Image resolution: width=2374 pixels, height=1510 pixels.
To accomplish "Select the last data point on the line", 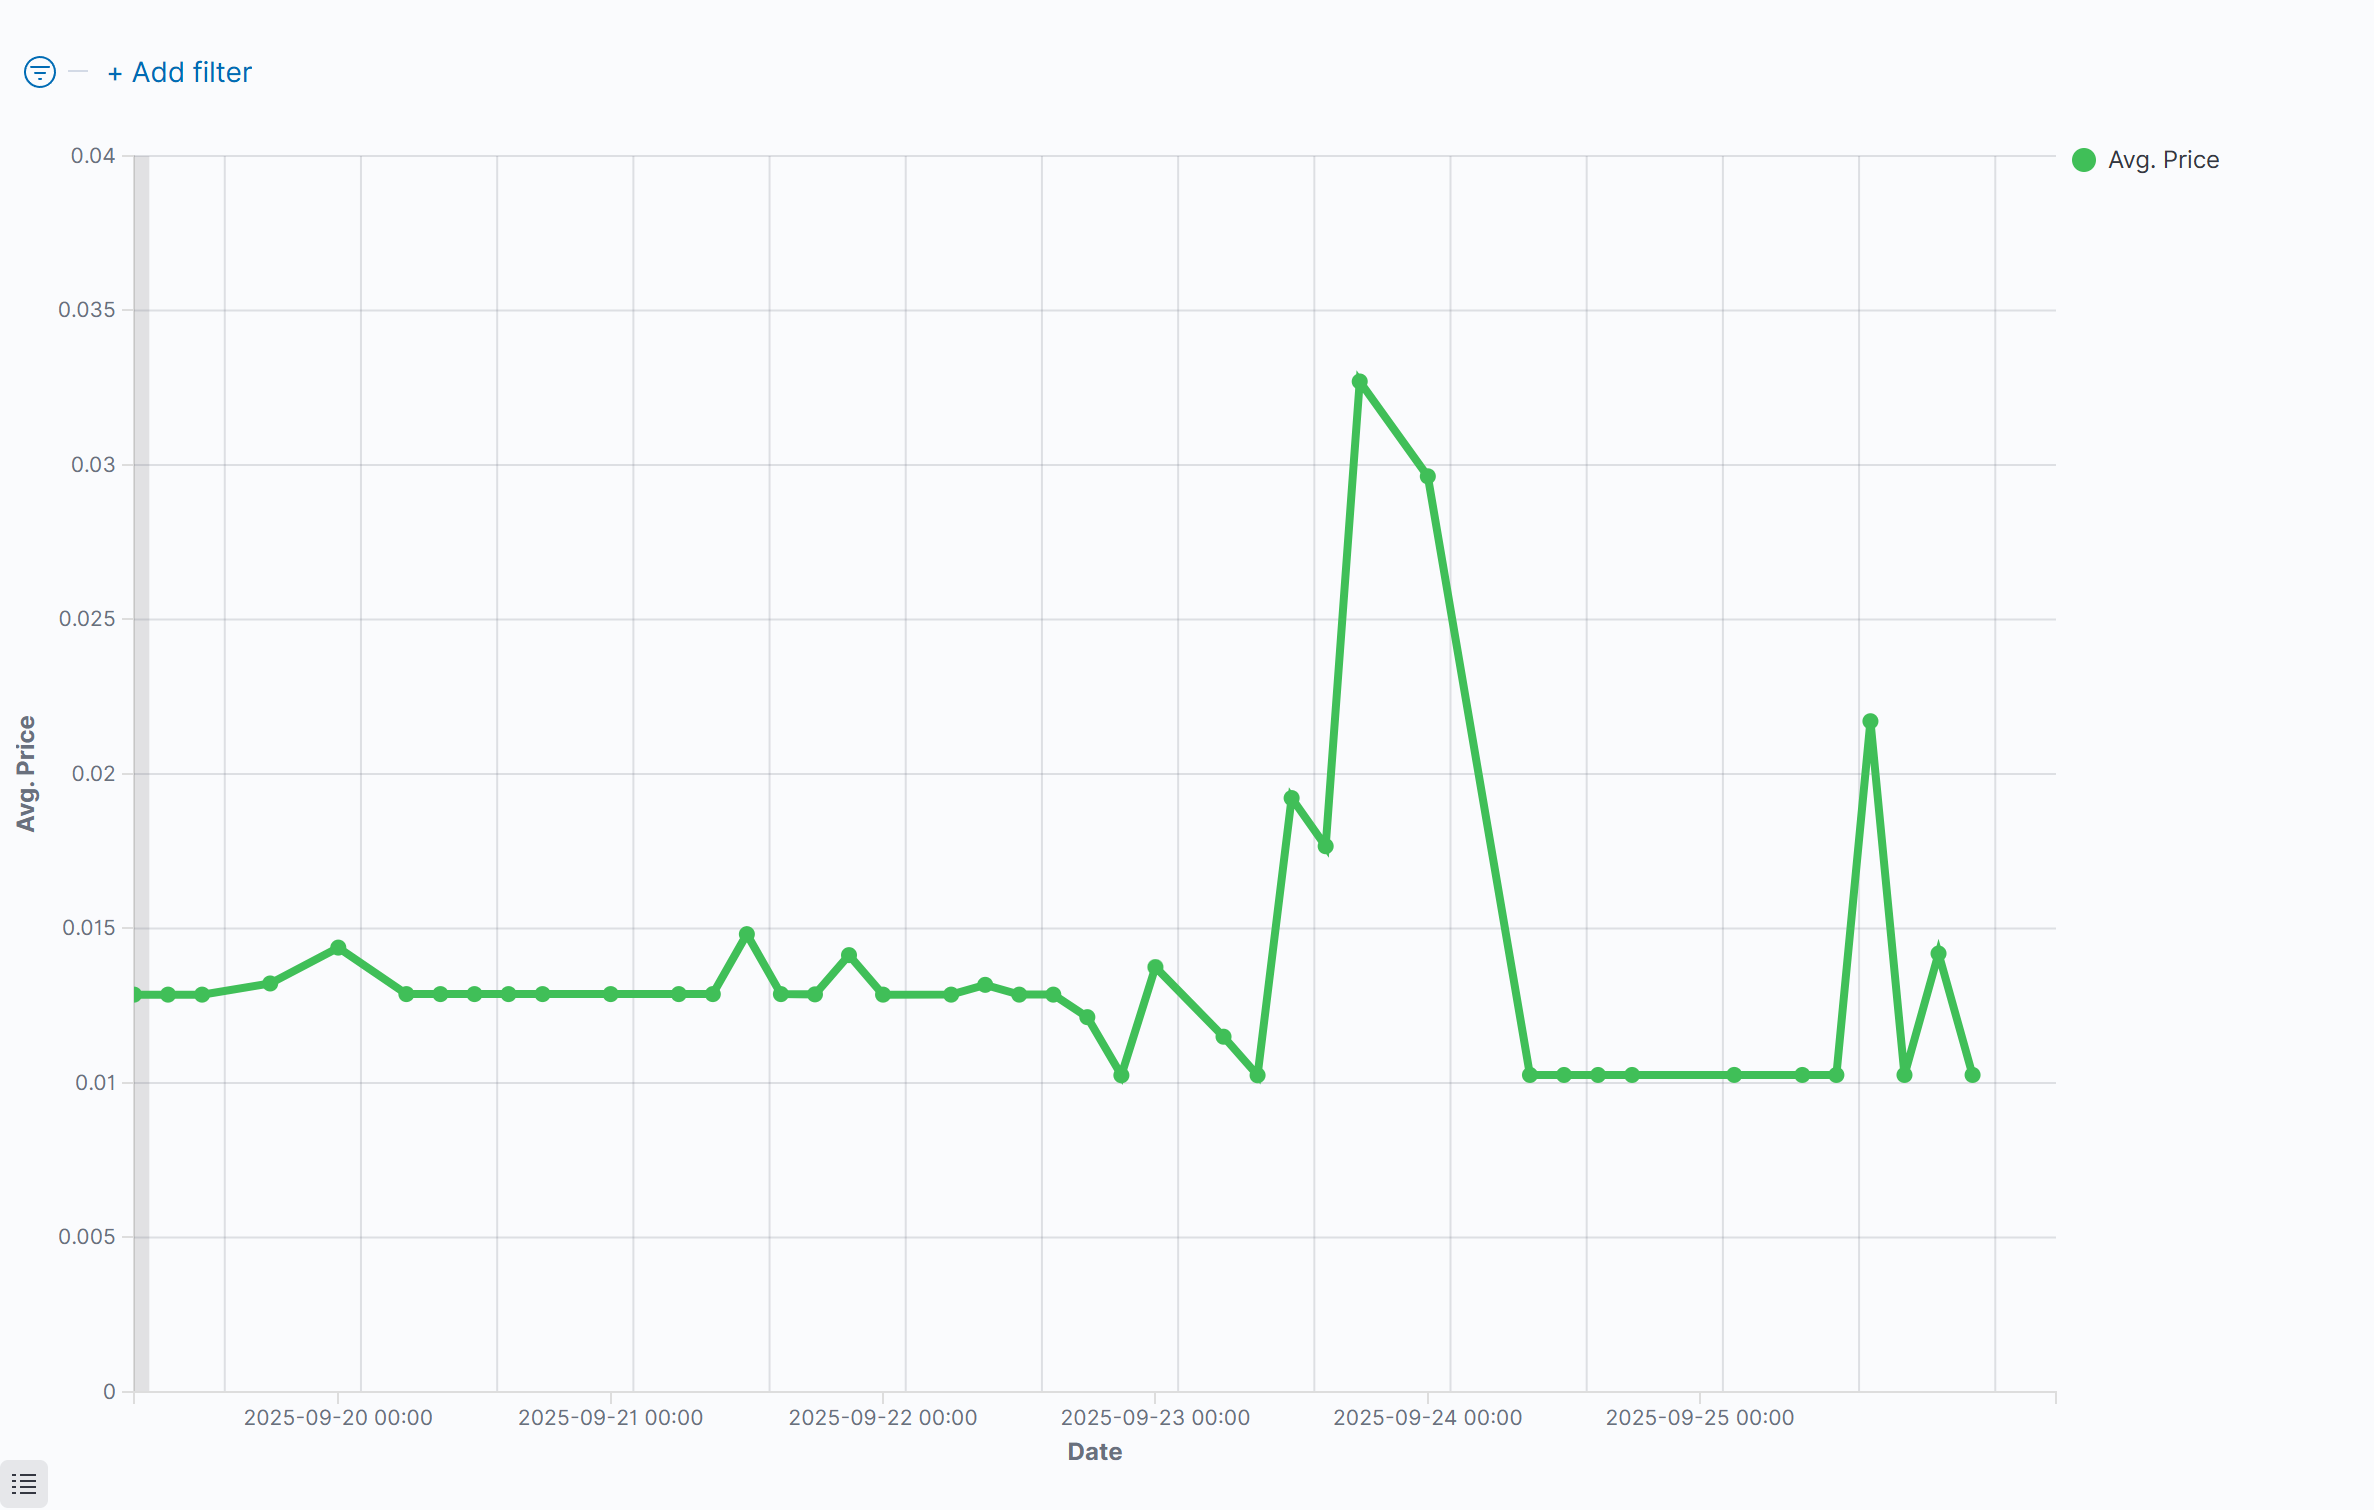I will 1972,1075.
